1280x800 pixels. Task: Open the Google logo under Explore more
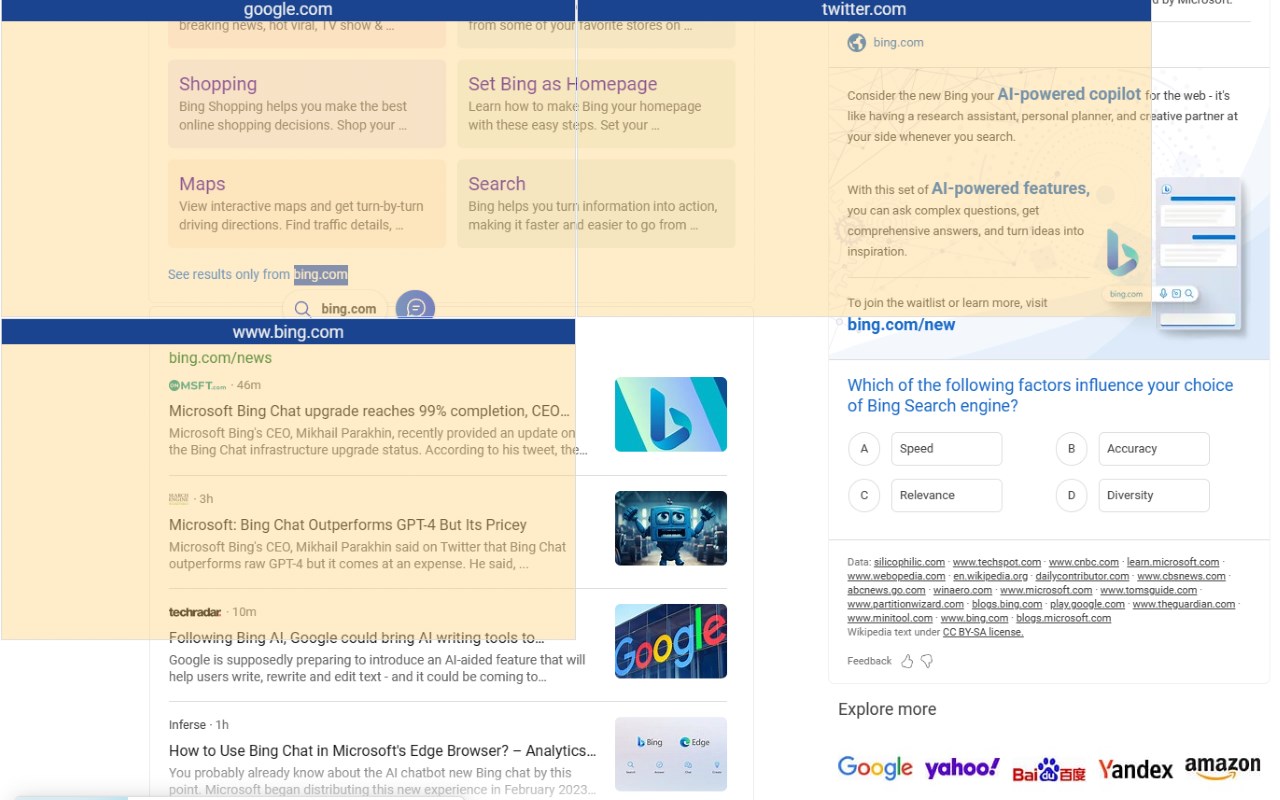tap(875, 768)
